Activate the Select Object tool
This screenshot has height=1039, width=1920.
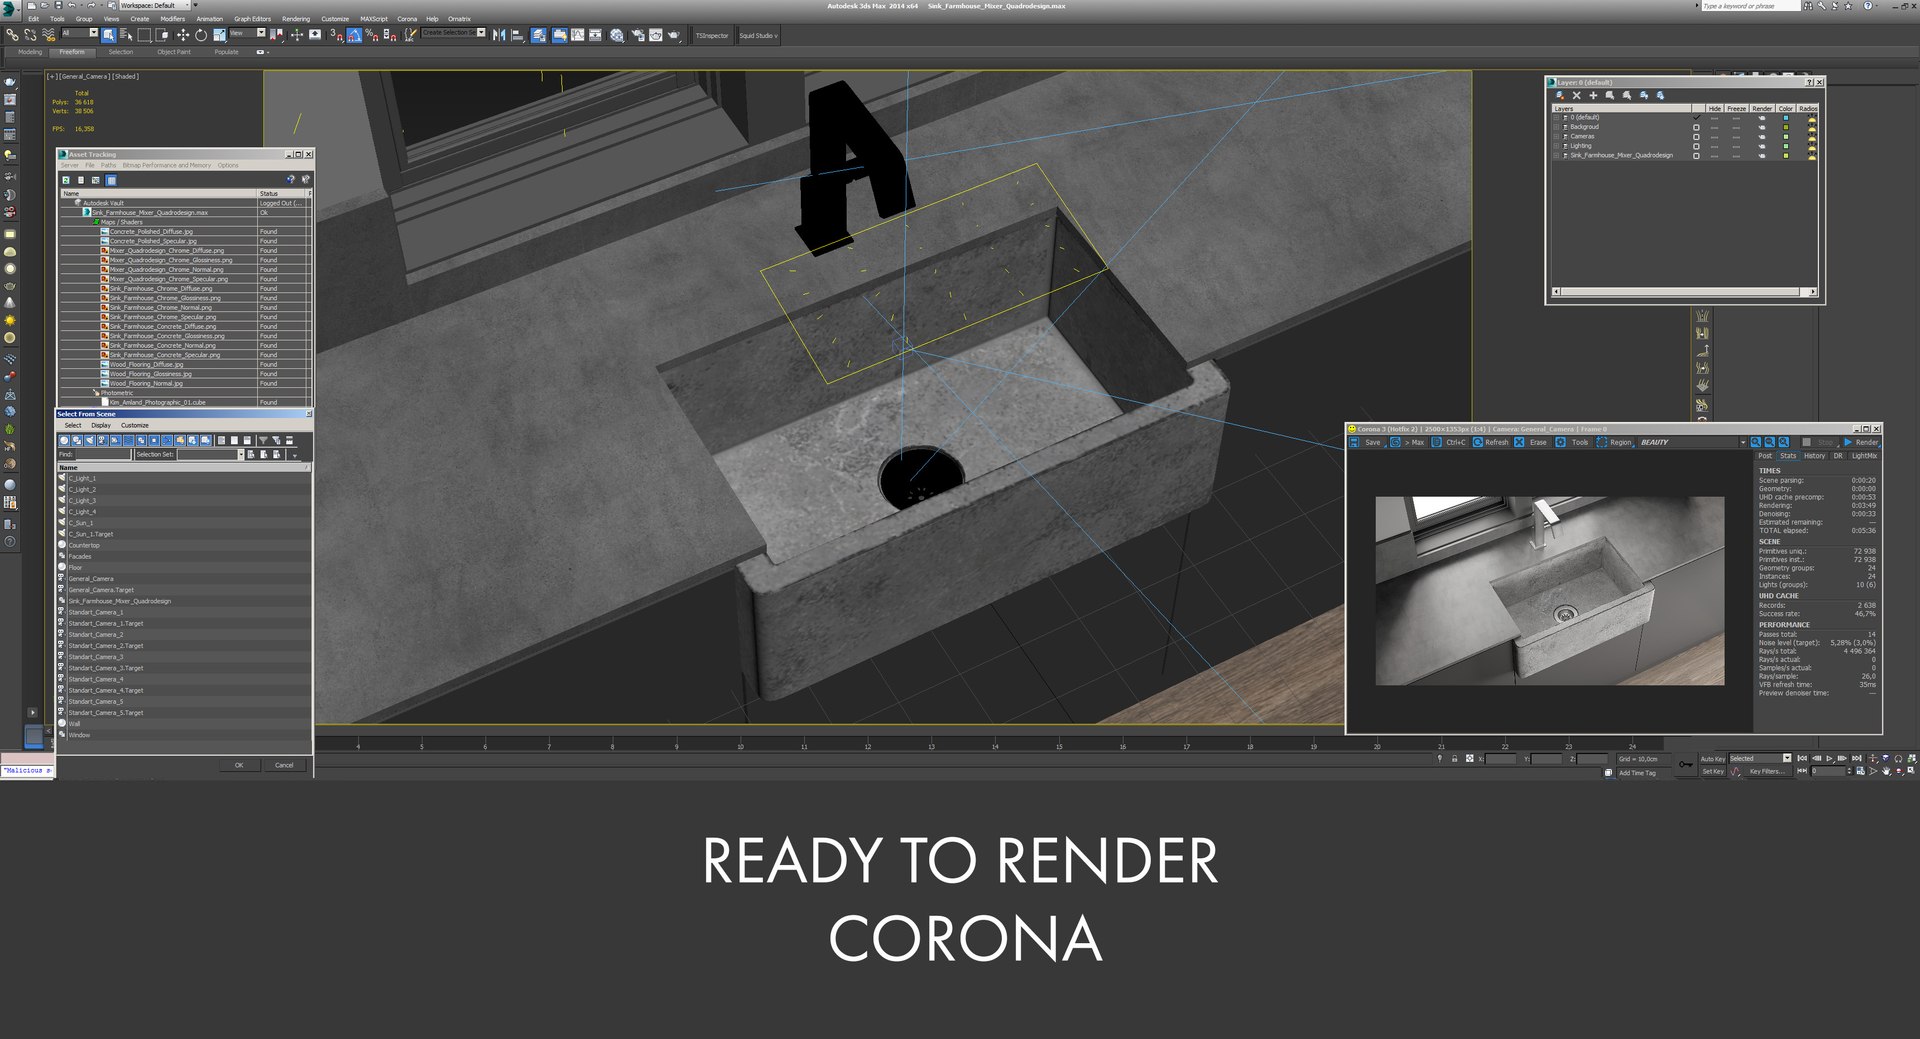(x=109, y=35)
